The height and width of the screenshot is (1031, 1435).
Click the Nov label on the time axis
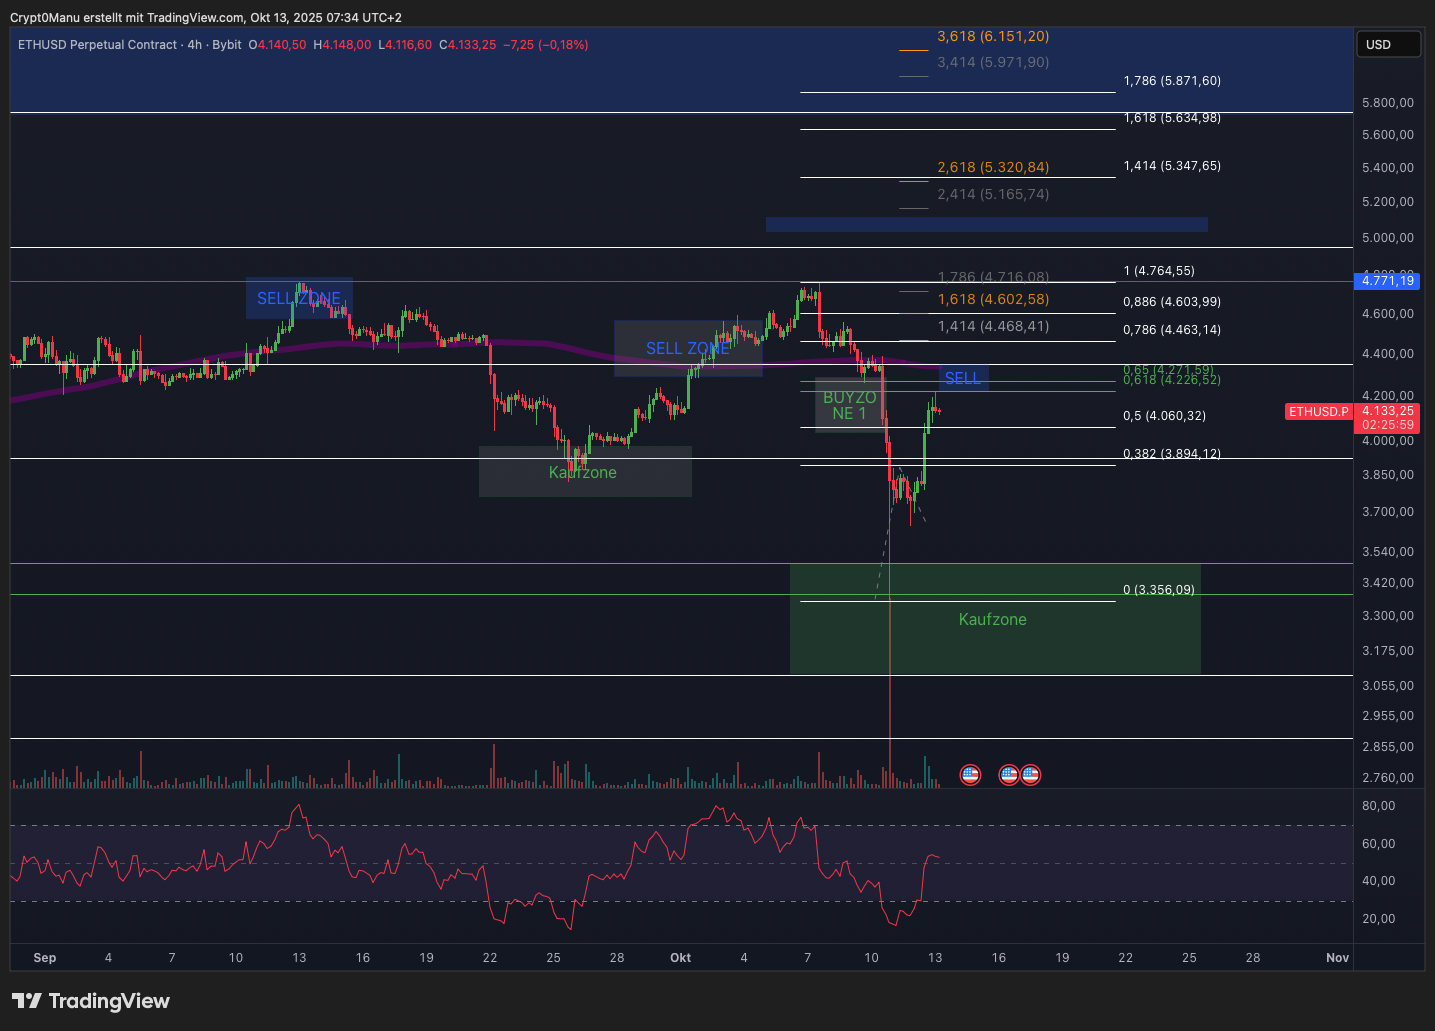point(1337,958)
